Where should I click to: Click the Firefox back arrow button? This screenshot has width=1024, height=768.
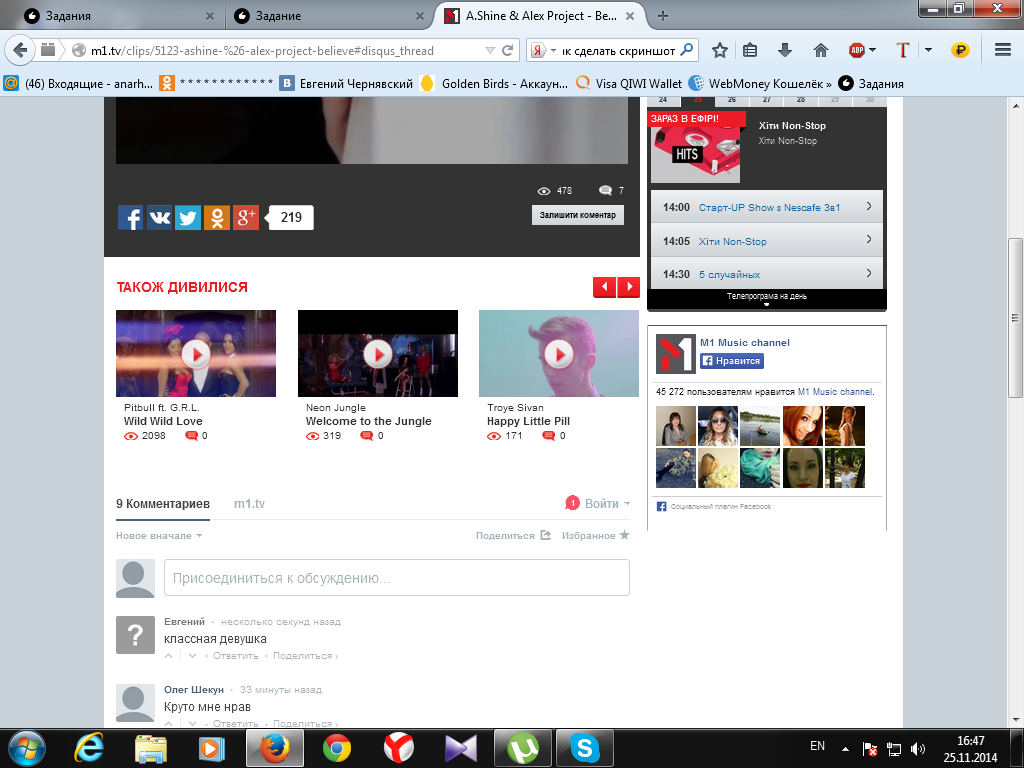point(20,50)
